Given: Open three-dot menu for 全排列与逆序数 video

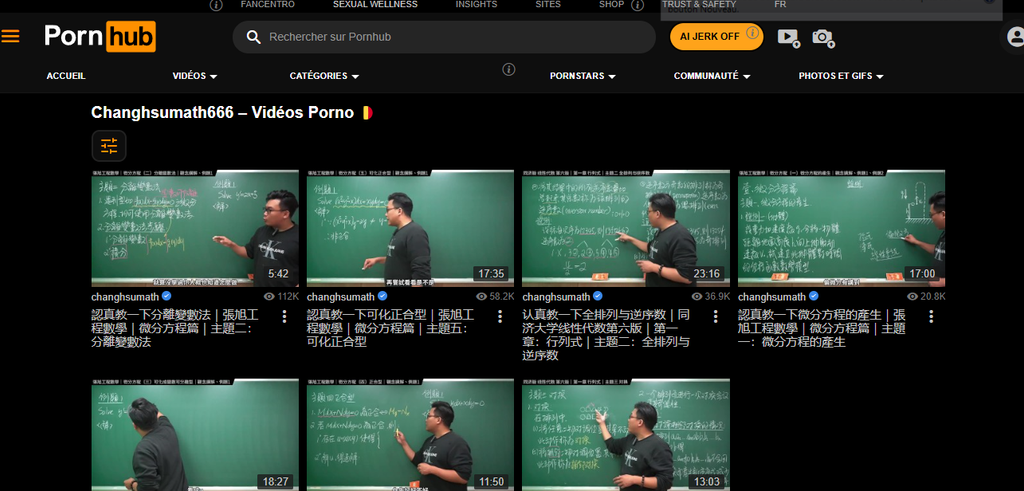Looking at the screenshot, I should (x=715, y=316).
